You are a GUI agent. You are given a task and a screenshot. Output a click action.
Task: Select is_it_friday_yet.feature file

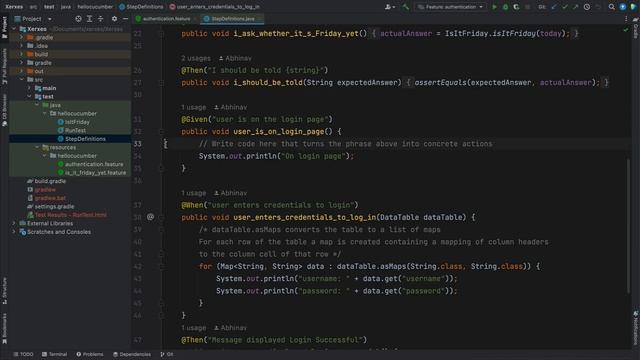[x=92, y=173]
